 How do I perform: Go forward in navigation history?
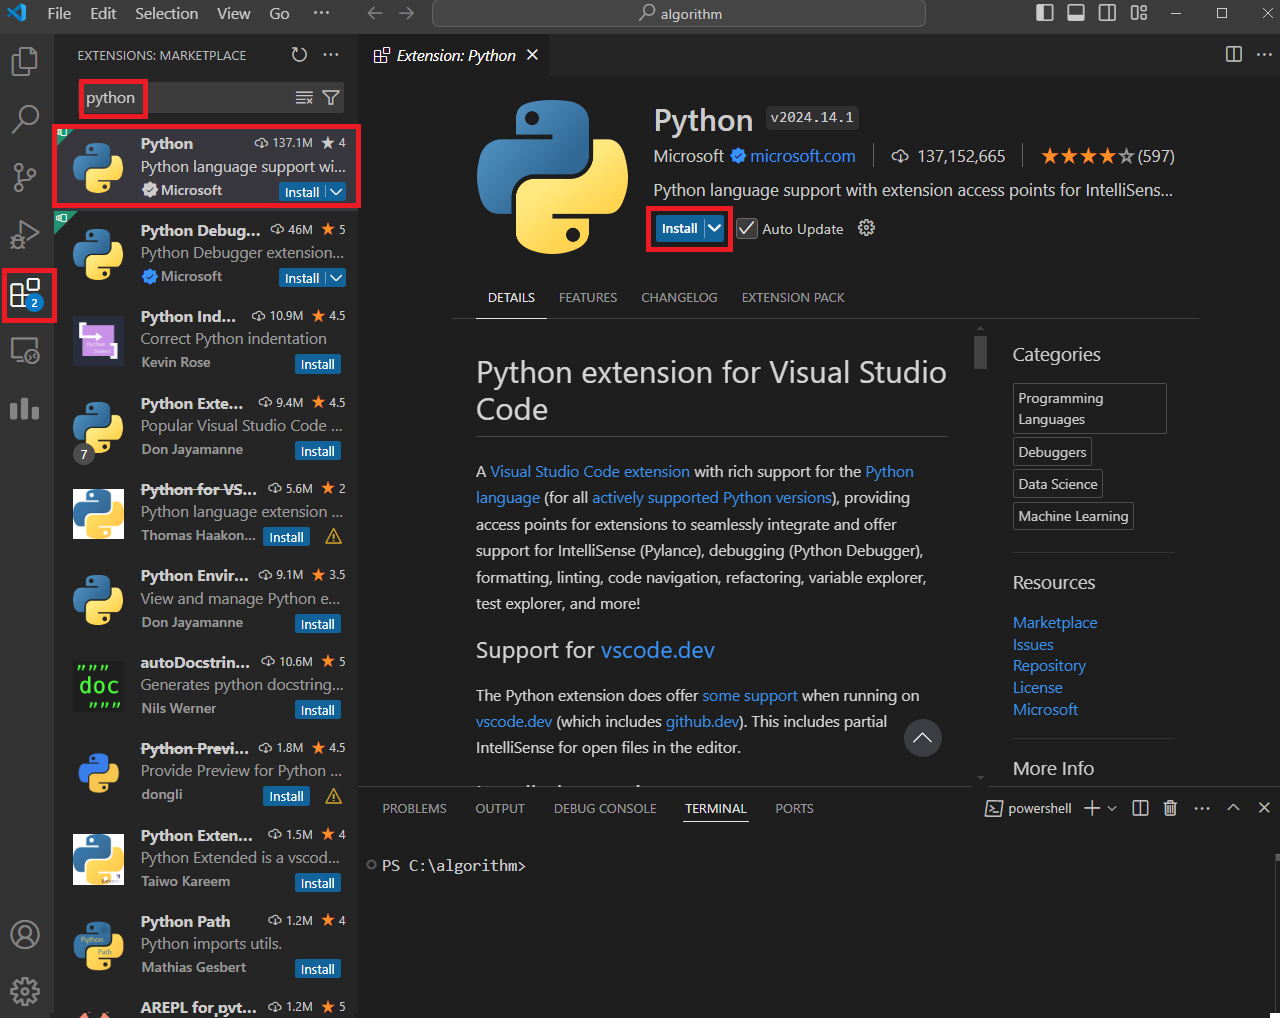pyautogui.click(x=406, y=13)
